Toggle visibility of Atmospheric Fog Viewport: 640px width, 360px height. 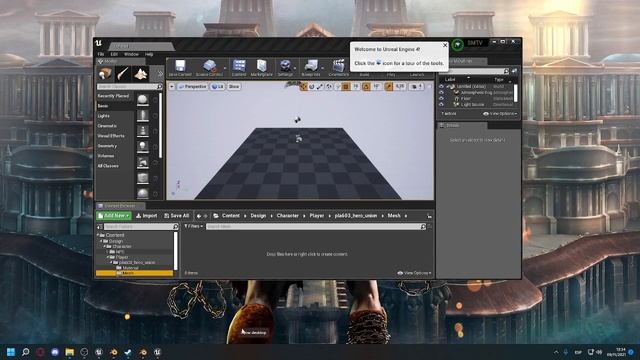tap(441, 93)
